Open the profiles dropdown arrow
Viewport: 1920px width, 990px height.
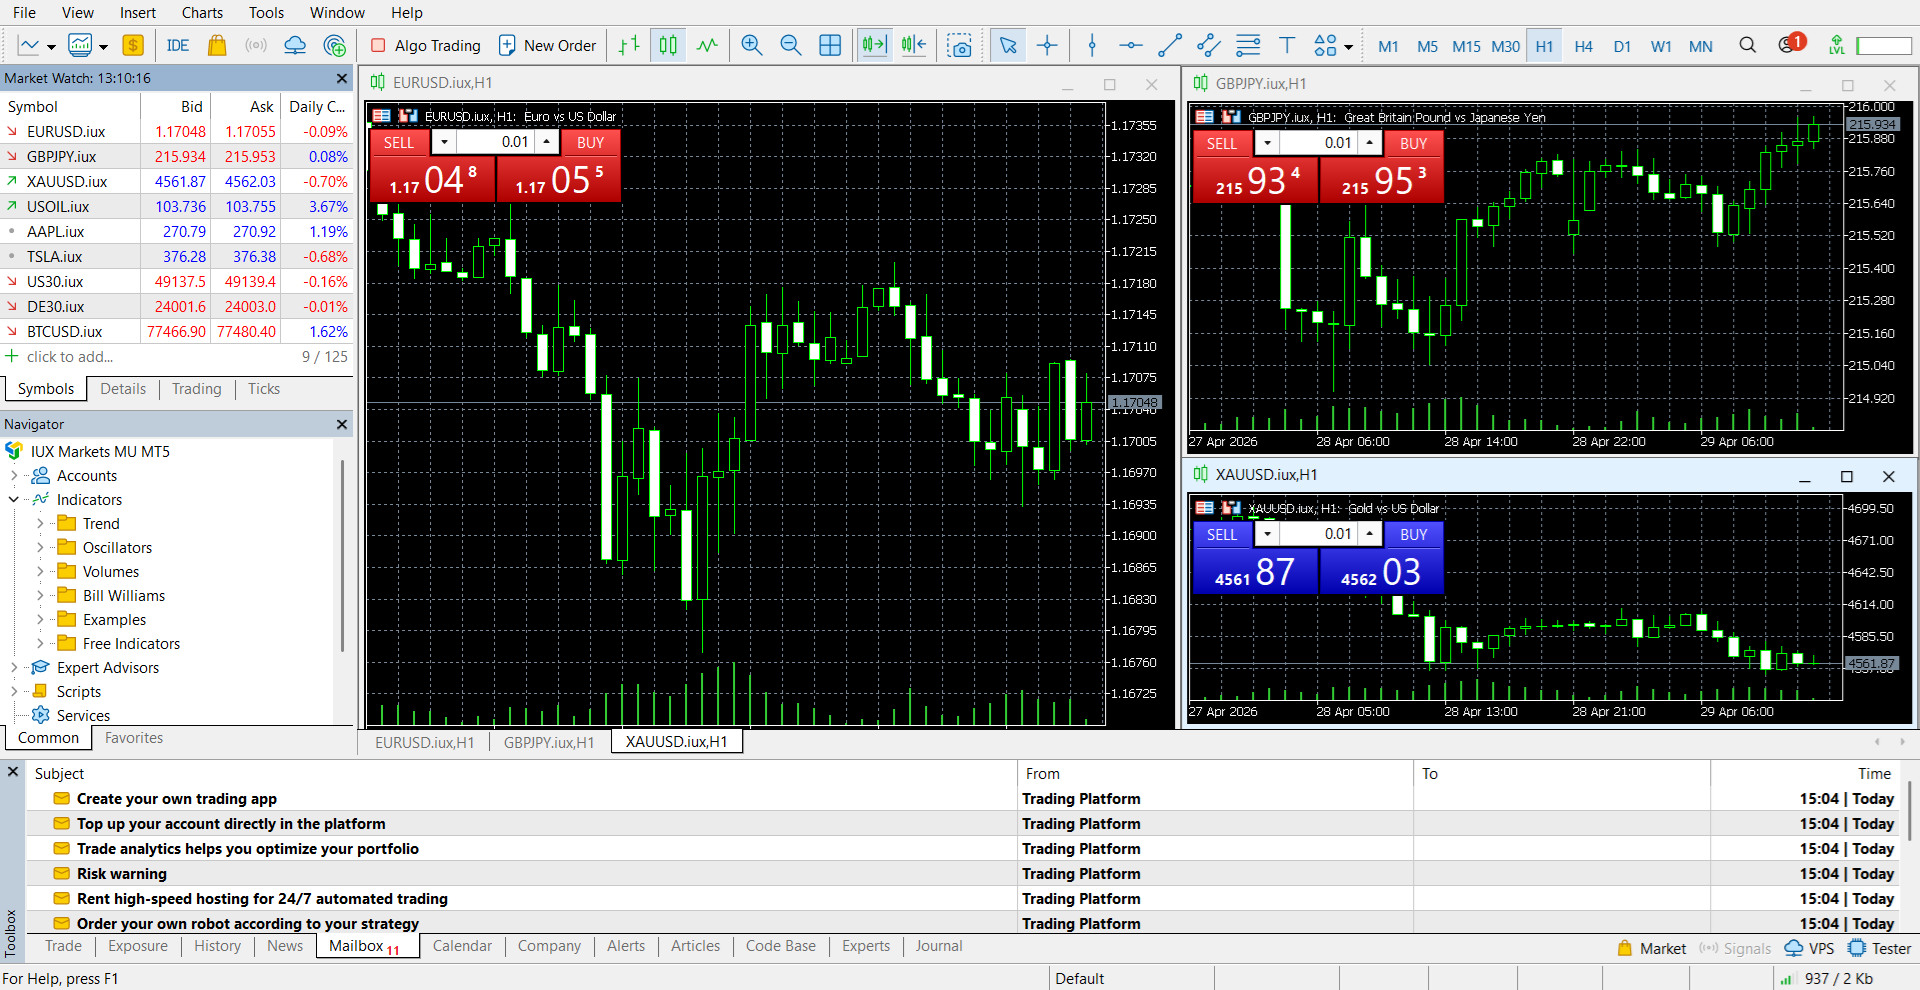[x=103, y=47]
